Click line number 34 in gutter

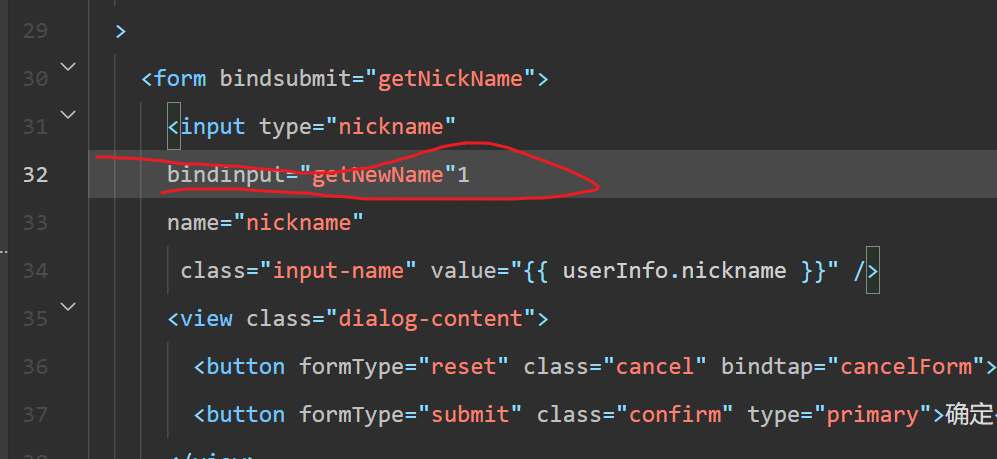[x=35, y=271]
